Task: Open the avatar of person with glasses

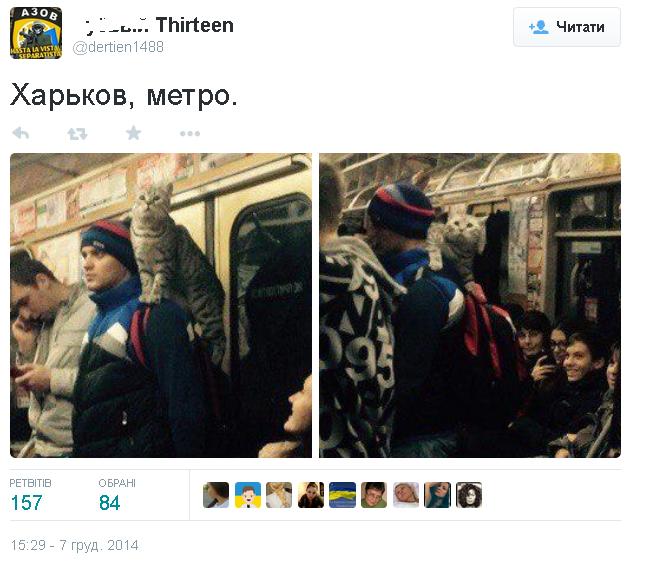Action: (x=374, y=495)
